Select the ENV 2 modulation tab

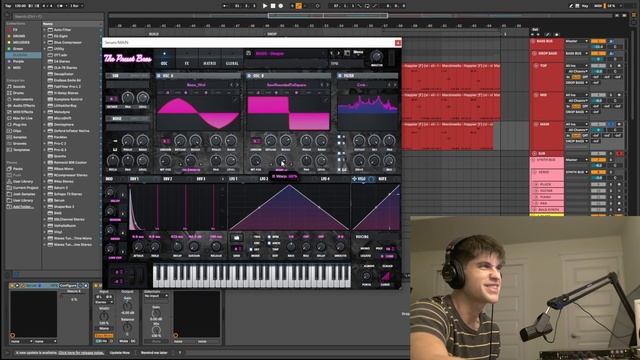168,179
